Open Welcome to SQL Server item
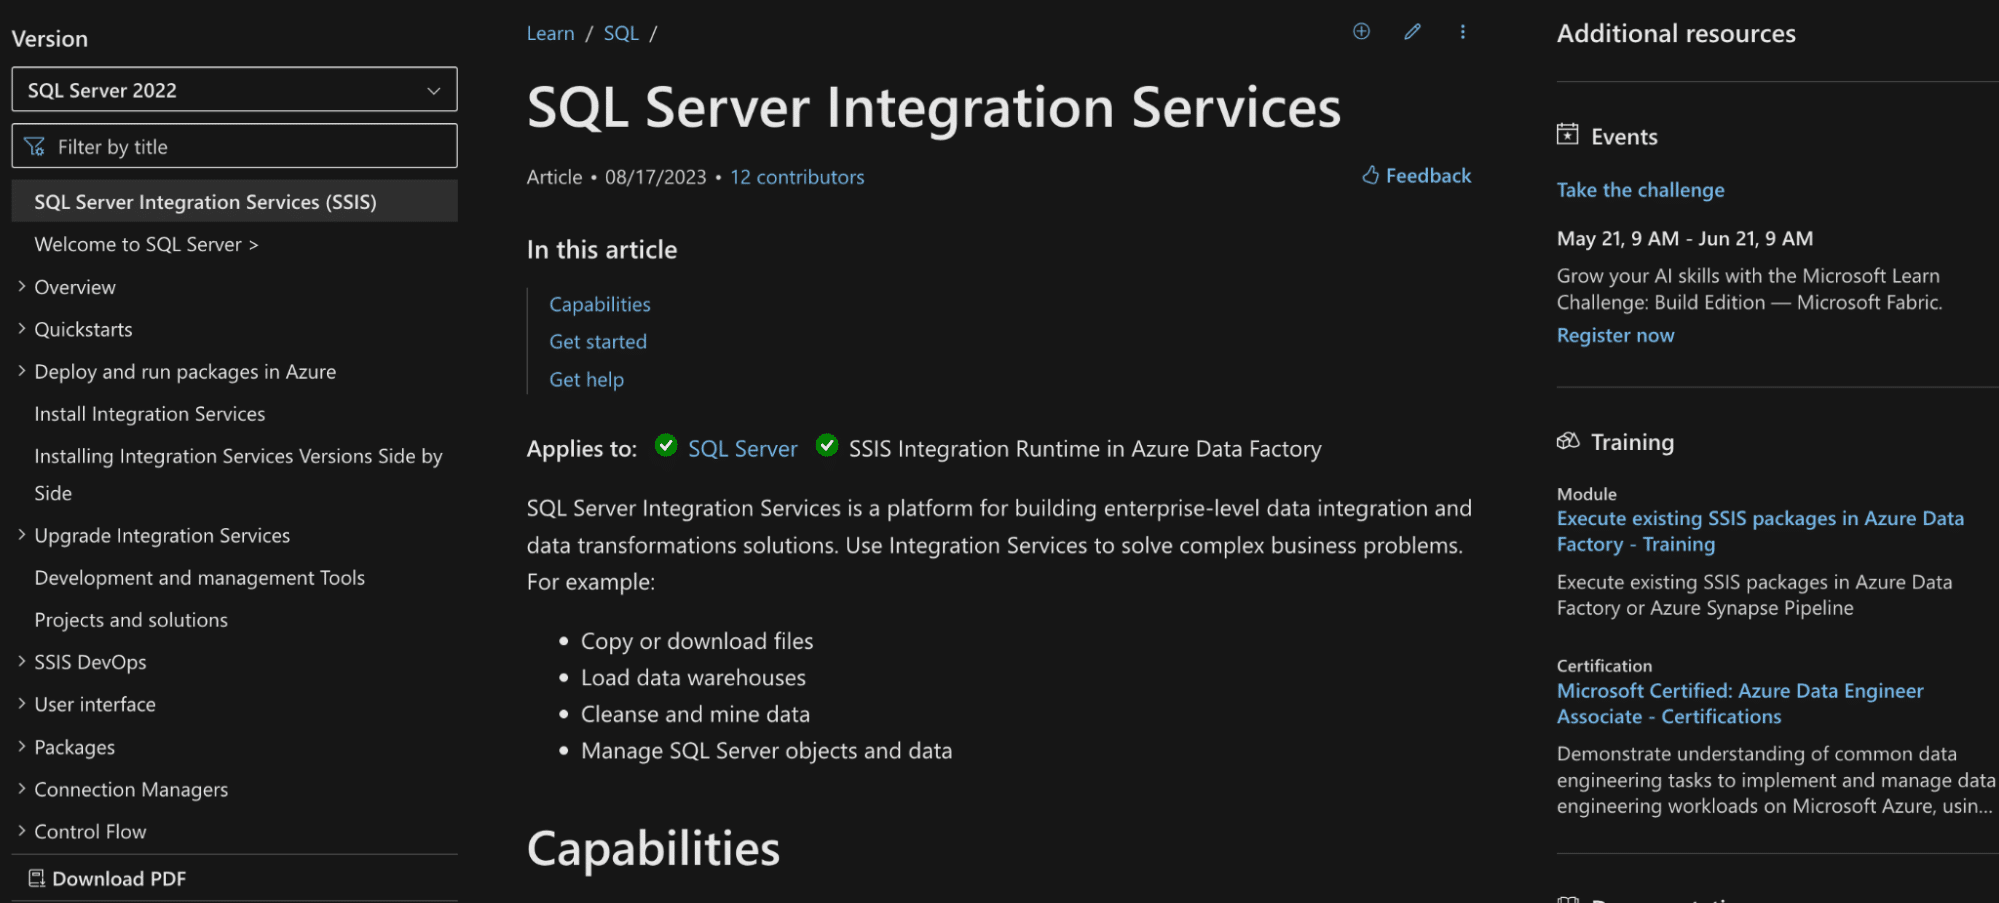This screenshot has width=1999, height=903. (x=146, y=245)
